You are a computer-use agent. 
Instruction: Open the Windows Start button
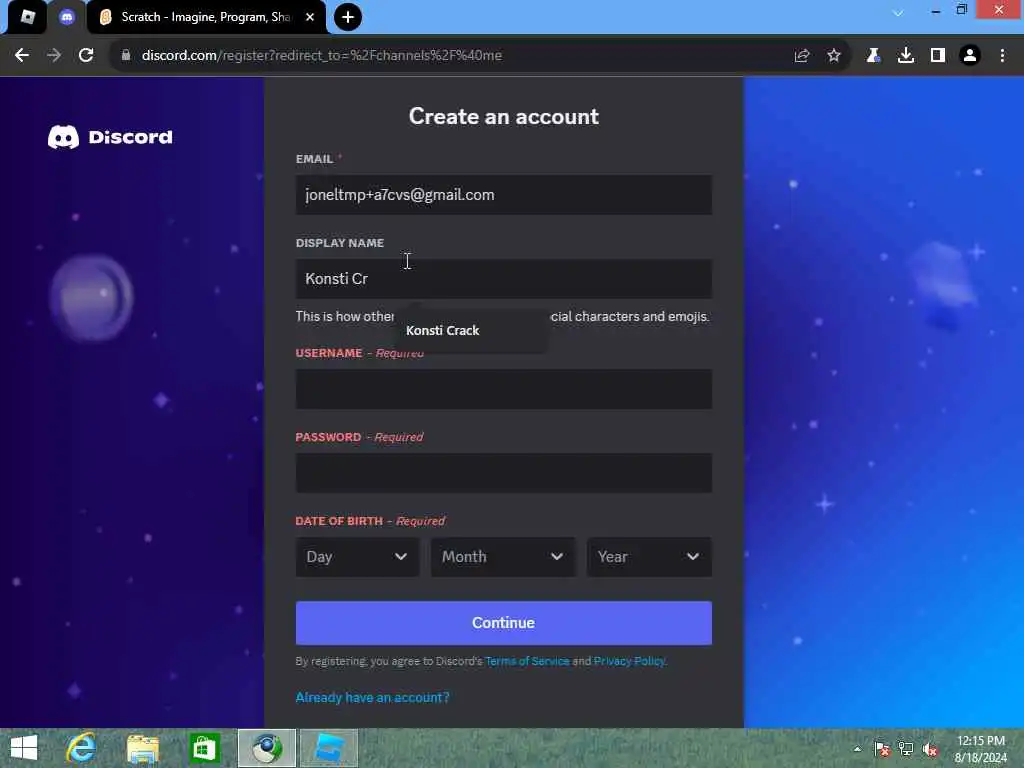click(x=24, y=748)
